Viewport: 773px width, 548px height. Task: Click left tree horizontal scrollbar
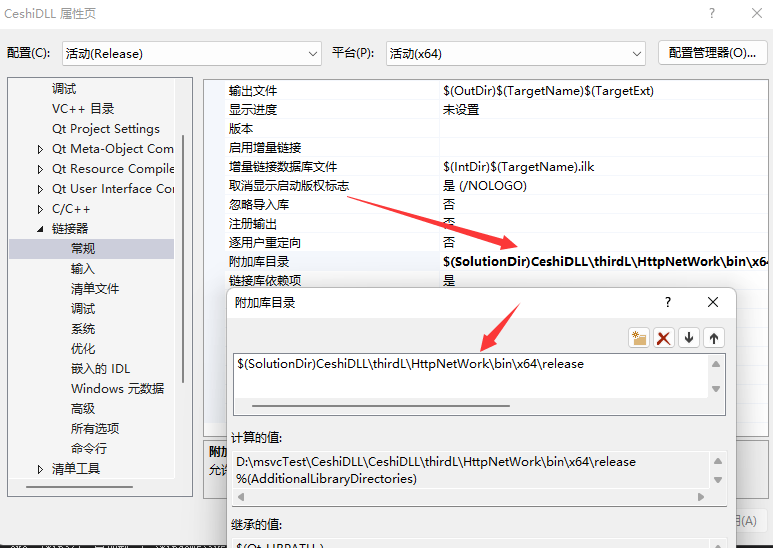click(79, 487)
